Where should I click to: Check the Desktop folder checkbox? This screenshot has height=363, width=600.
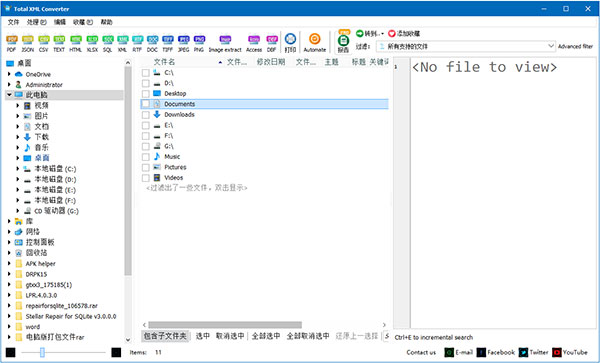click(145, 94)
